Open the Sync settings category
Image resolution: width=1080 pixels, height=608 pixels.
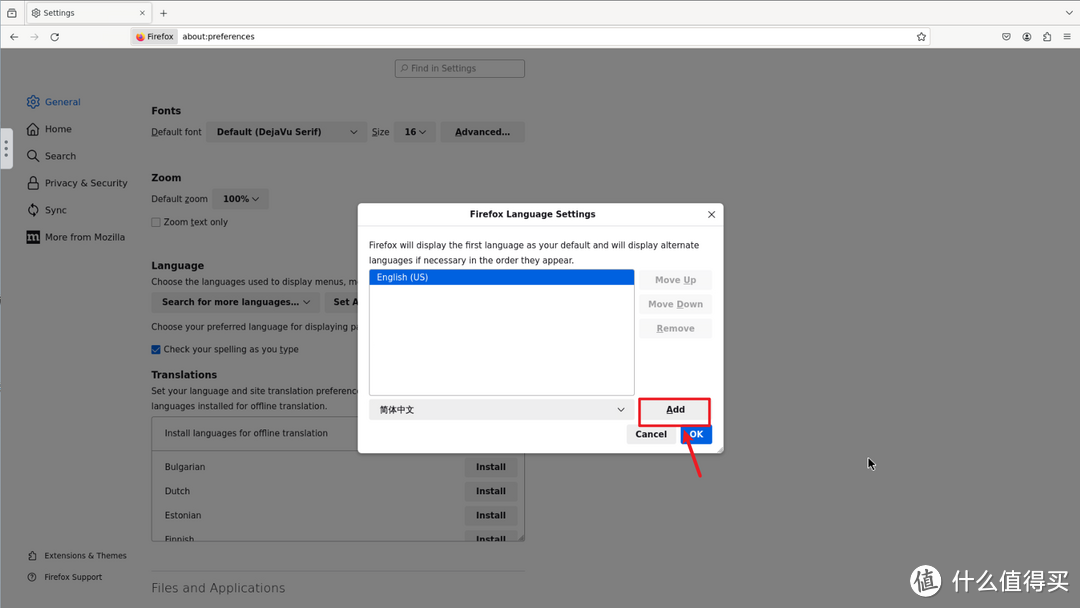point(47,210)
